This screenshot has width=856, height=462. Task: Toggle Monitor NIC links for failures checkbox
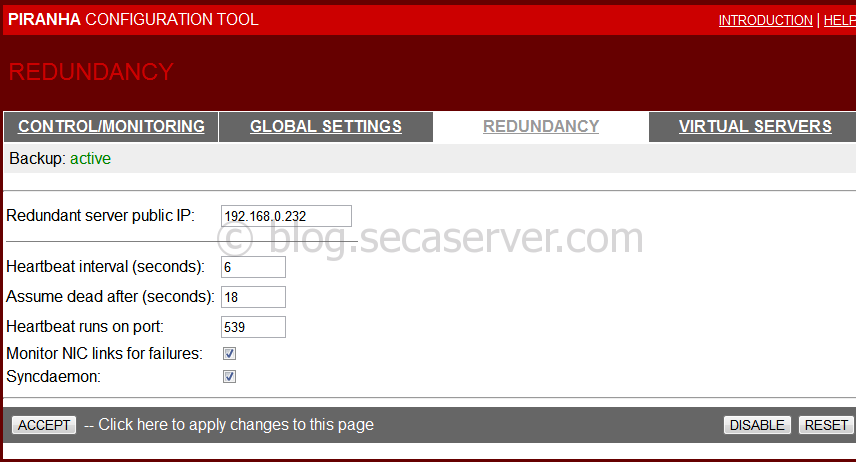pyautogui.click(x=229, y=353)
